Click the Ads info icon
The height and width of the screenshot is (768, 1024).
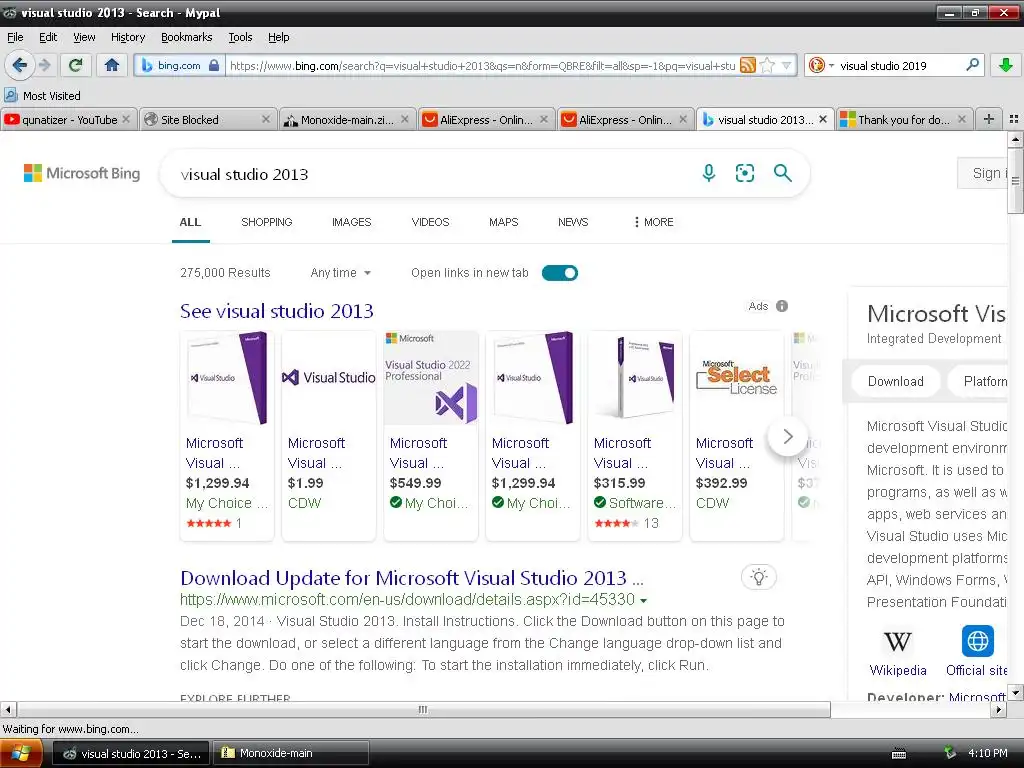782,306
